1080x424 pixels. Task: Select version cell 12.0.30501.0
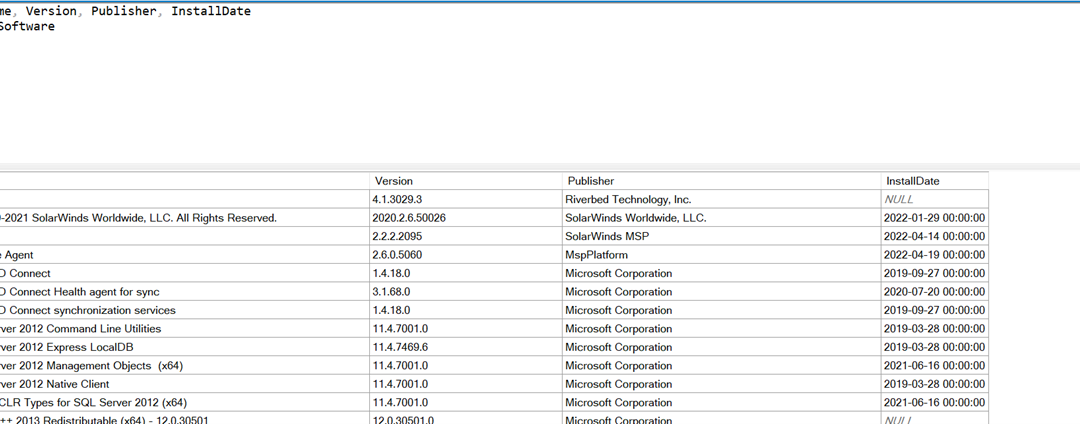466,418
